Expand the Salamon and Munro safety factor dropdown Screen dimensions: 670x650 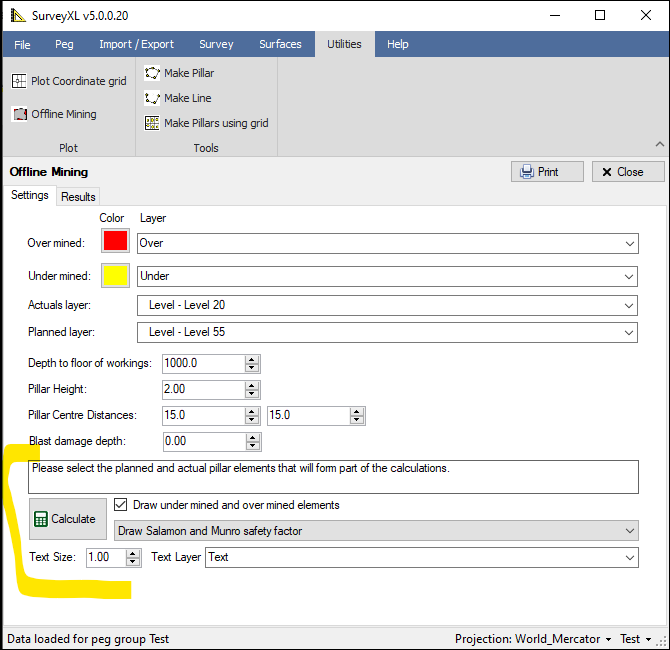tap(629, 531)
